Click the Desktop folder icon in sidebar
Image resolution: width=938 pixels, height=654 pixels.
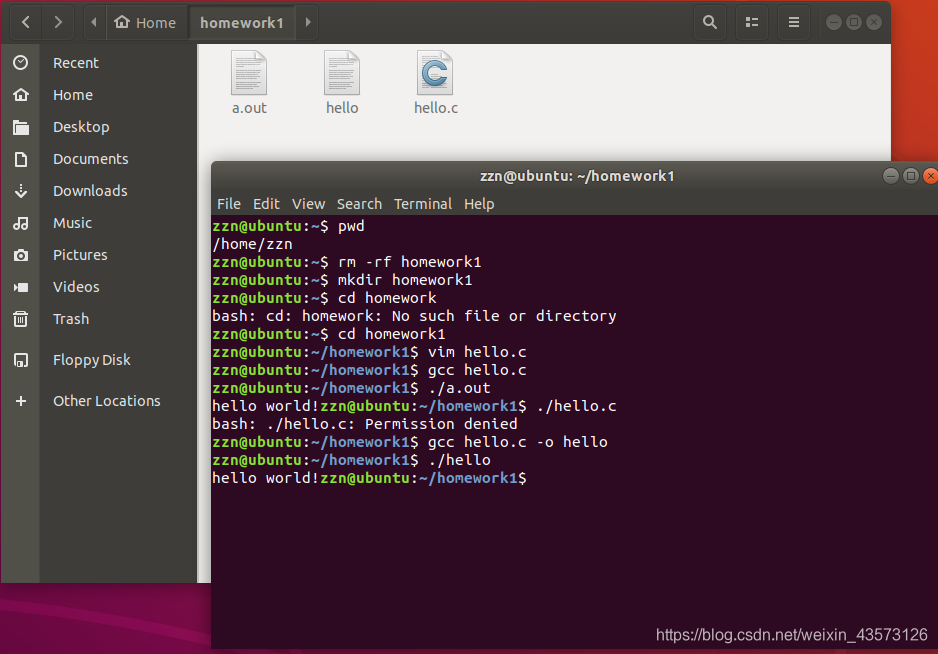point(21,127)
